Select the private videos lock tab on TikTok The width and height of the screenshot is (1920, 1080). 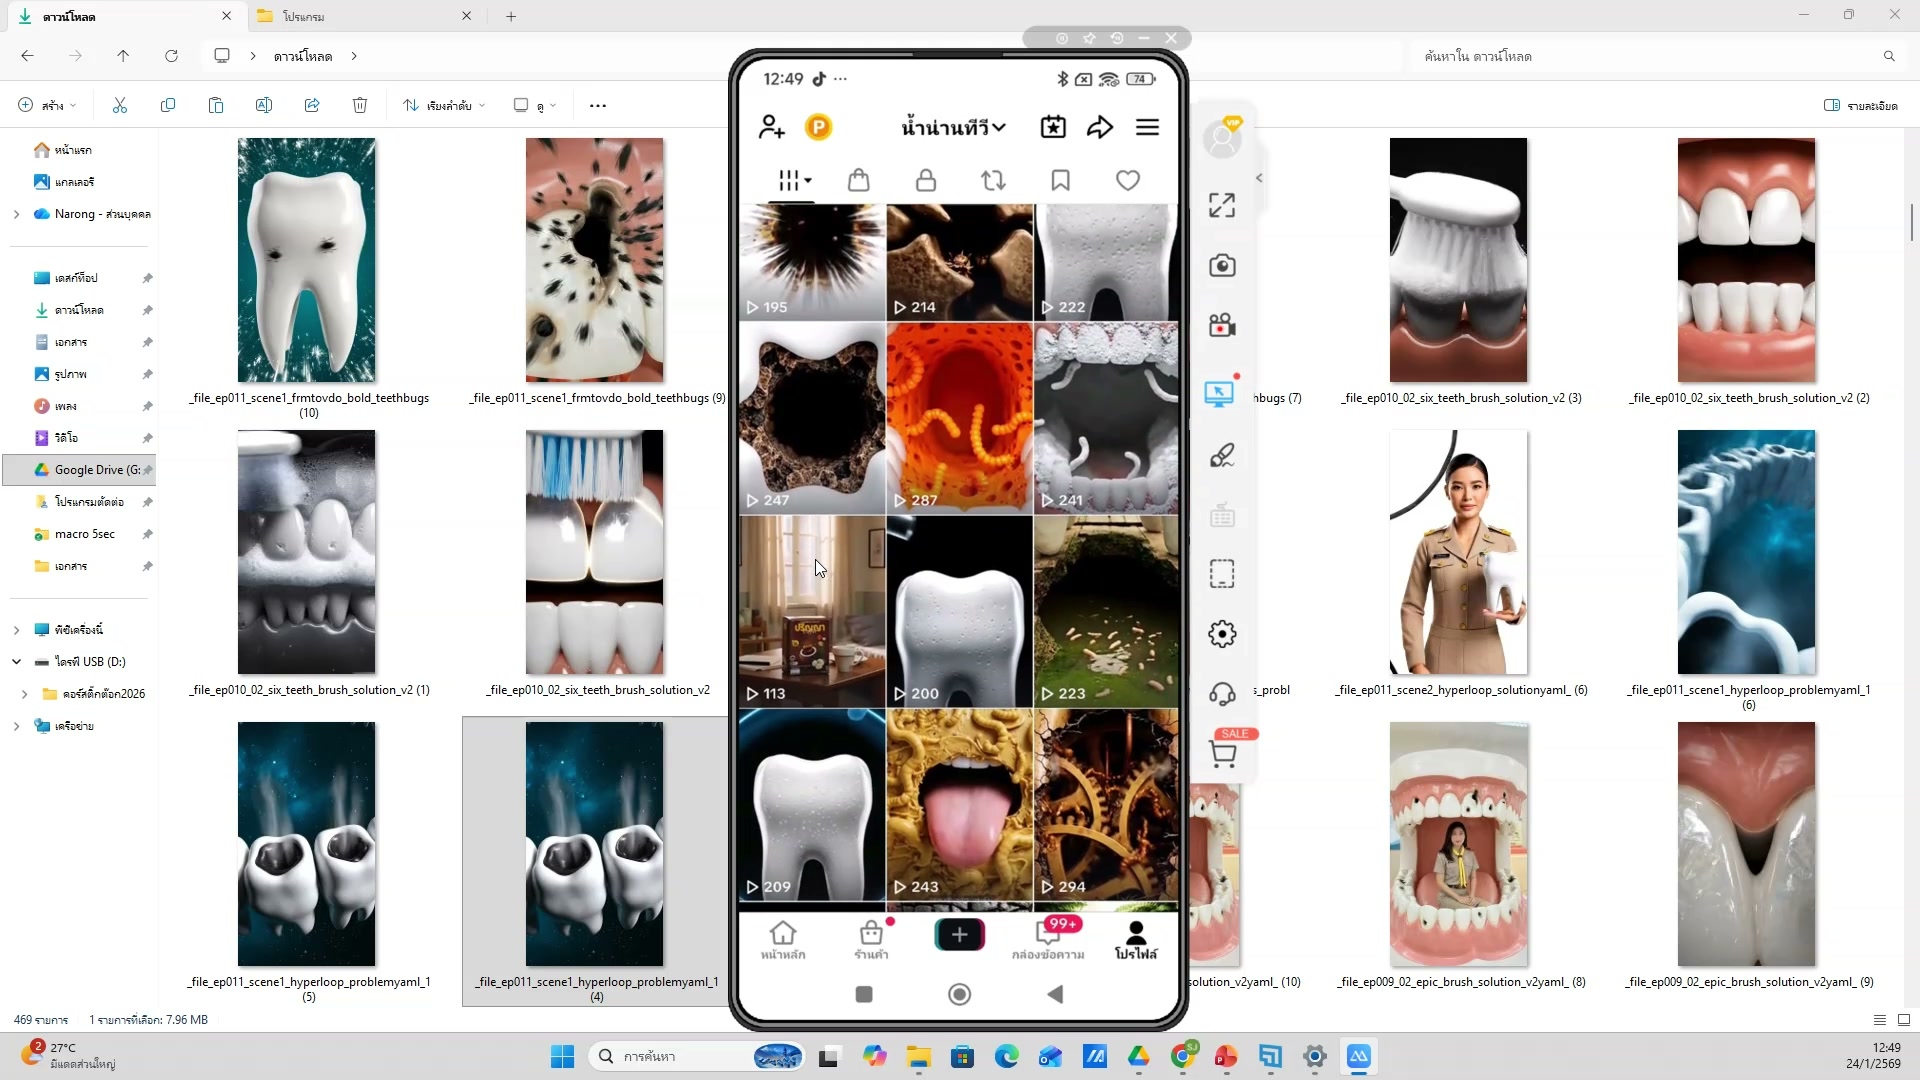pos(926,180)
